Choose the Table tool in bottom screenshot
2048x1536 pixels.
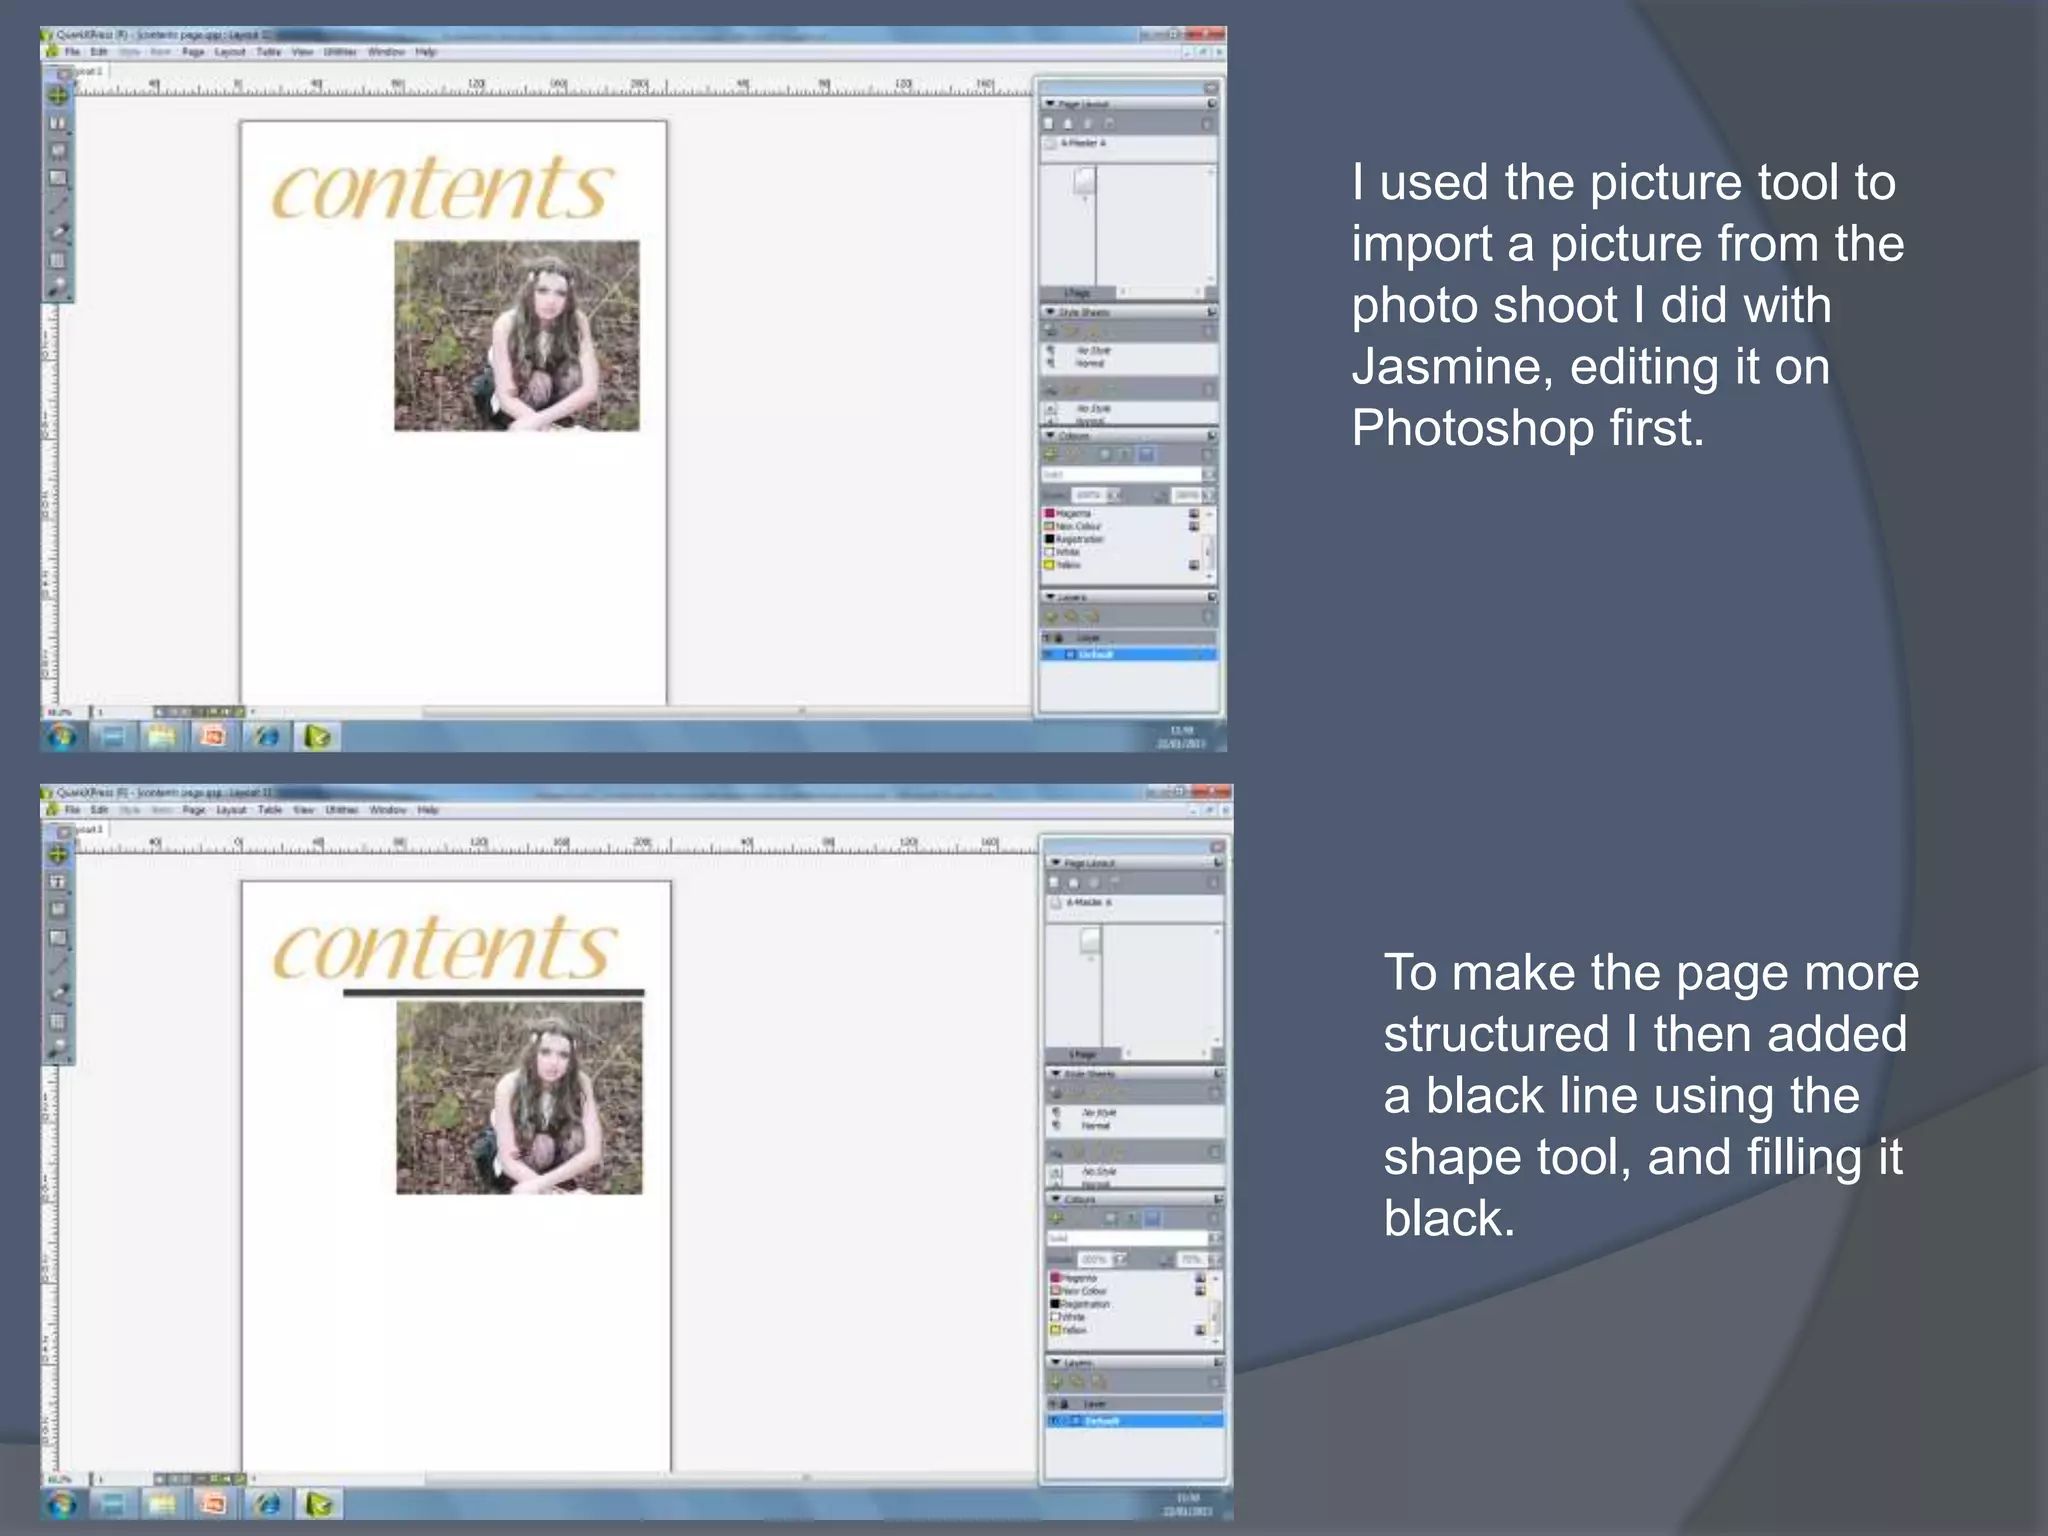[58, 1021]
